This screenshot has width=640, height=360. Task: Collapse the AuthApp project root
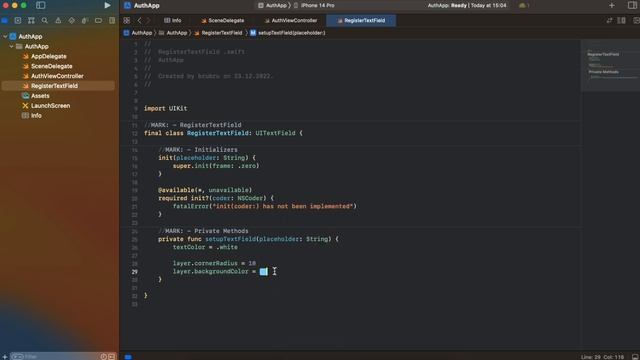[5, 36]
